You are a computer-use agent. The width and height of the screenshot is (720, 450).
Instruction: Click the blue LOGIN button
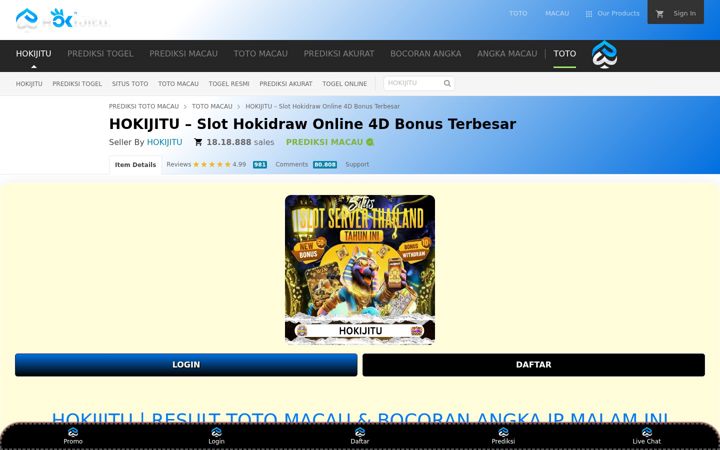186,365
